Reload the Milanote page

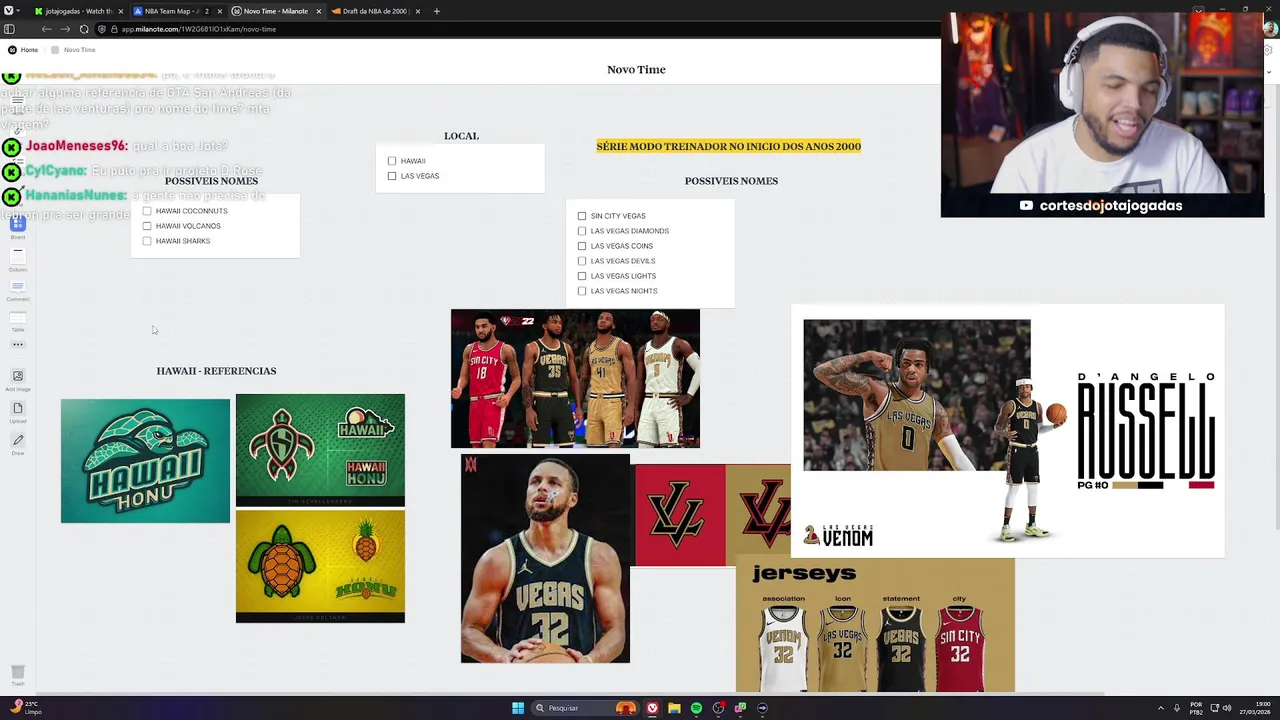[x=84, y=29]
